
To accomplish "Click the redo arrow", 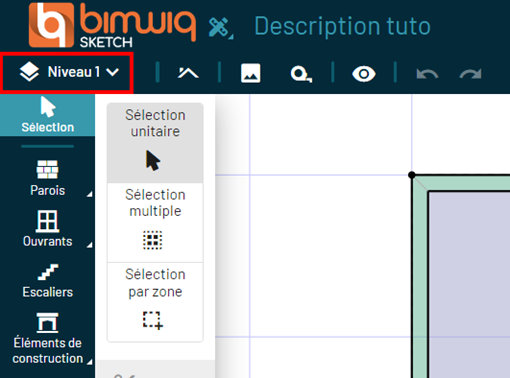I will [x=470, y=74].
